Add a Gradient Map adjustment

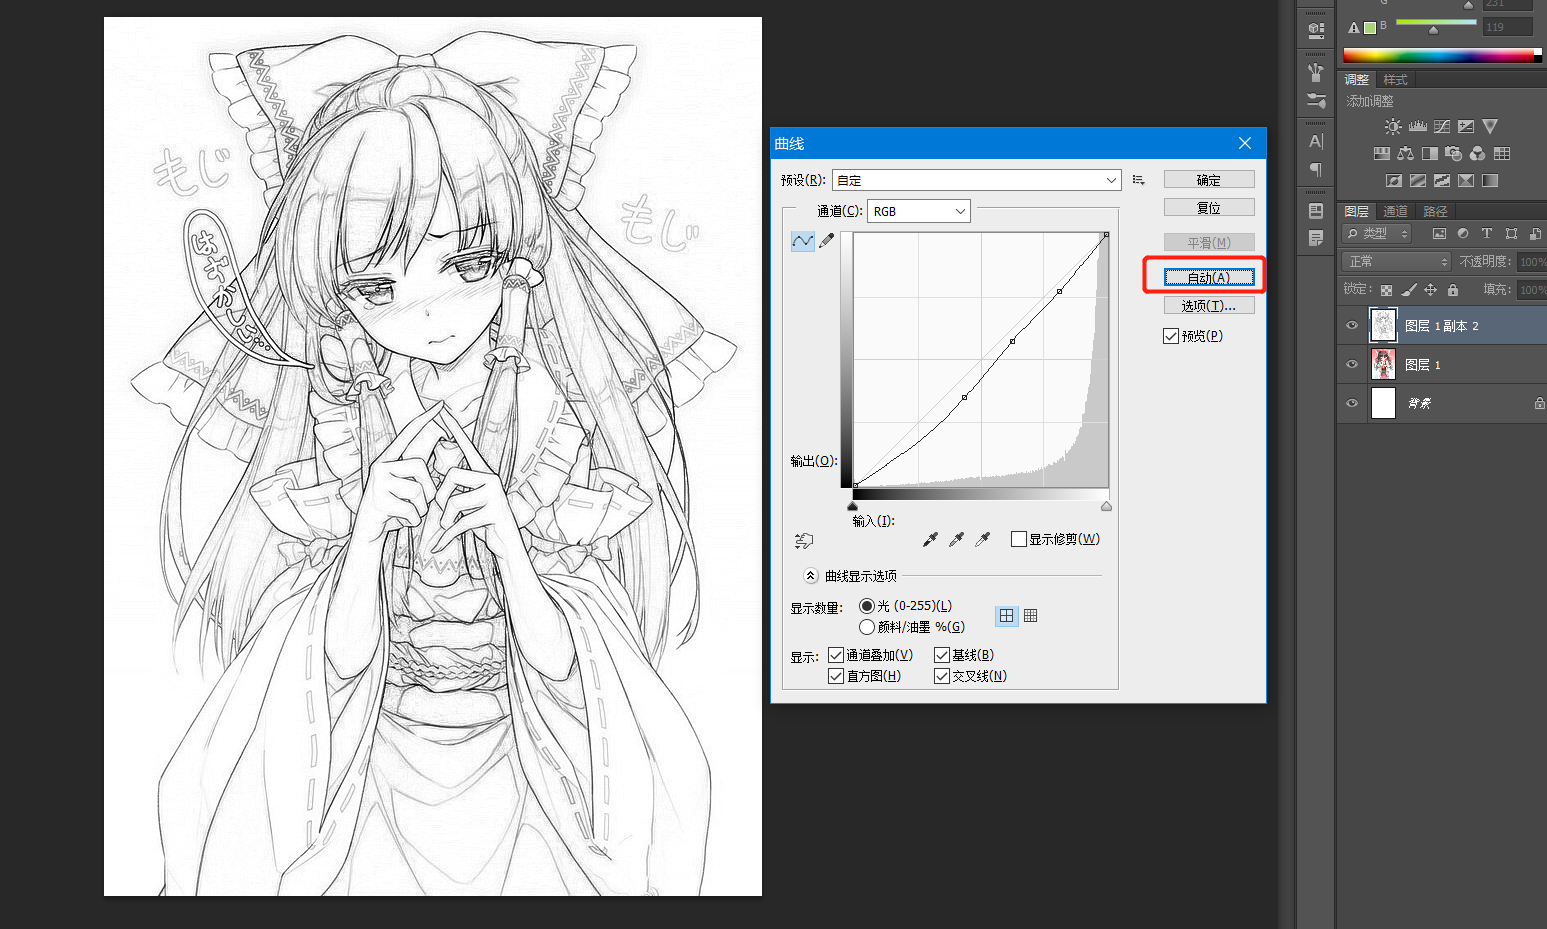pos(1490,180)
